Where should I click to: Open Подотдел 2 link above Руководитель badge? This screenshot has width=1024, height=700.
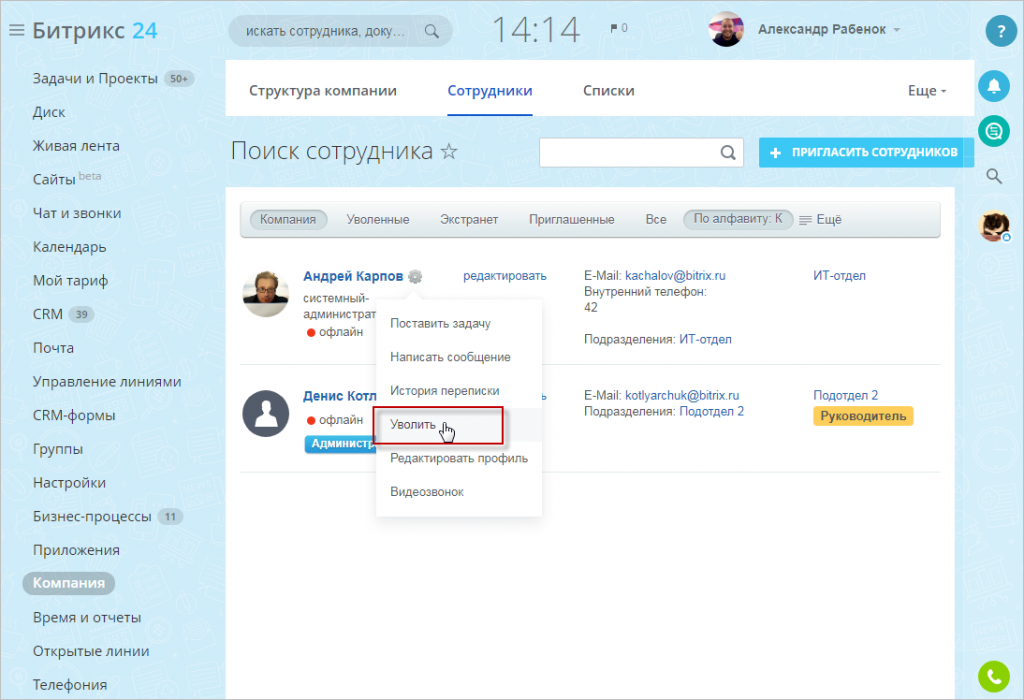pyautogui.click(x=845, y=395)
